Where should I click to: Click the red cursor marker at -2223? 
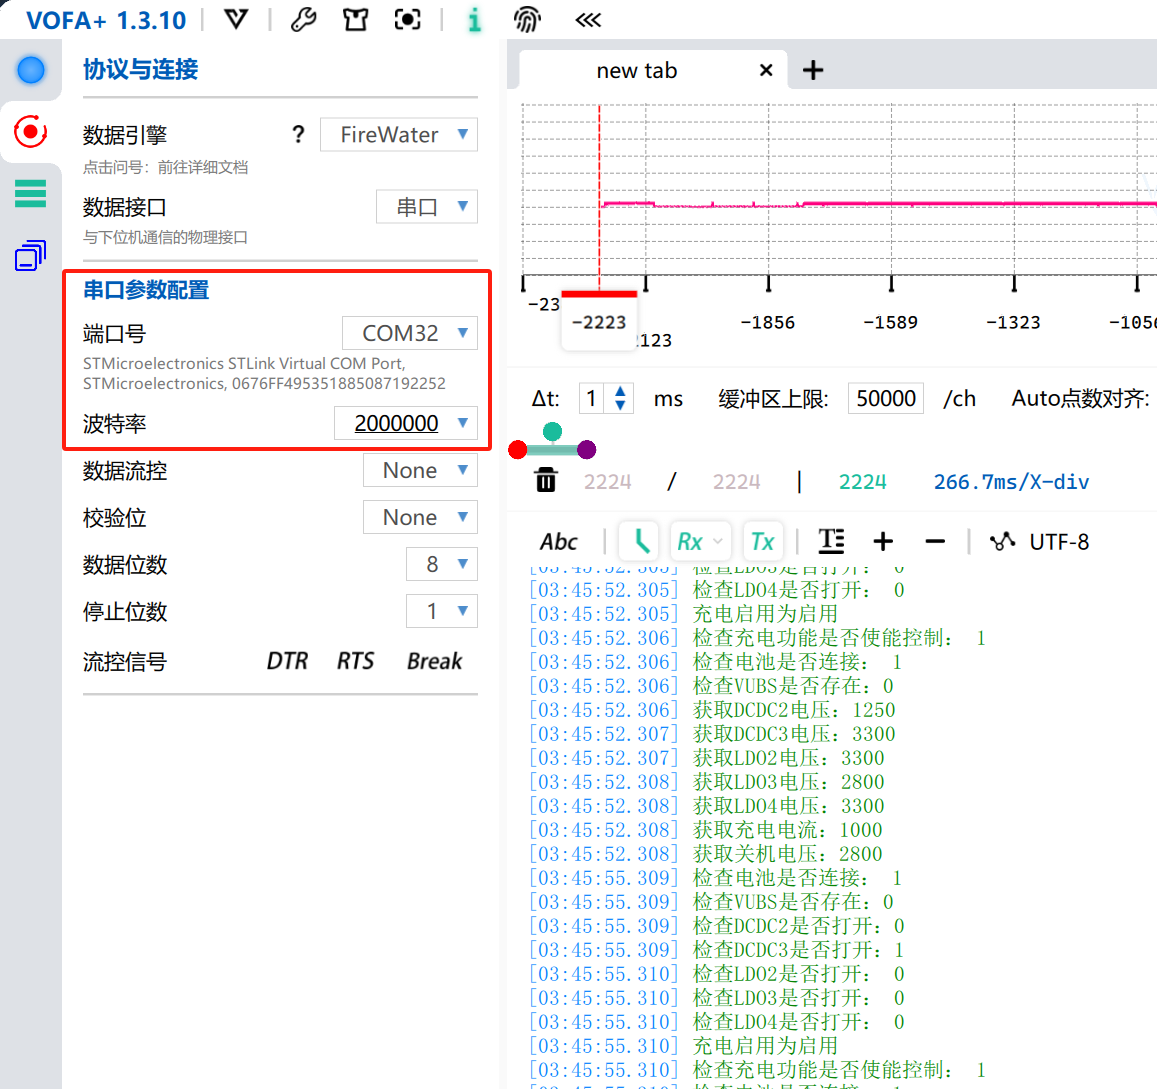[599, 320]
